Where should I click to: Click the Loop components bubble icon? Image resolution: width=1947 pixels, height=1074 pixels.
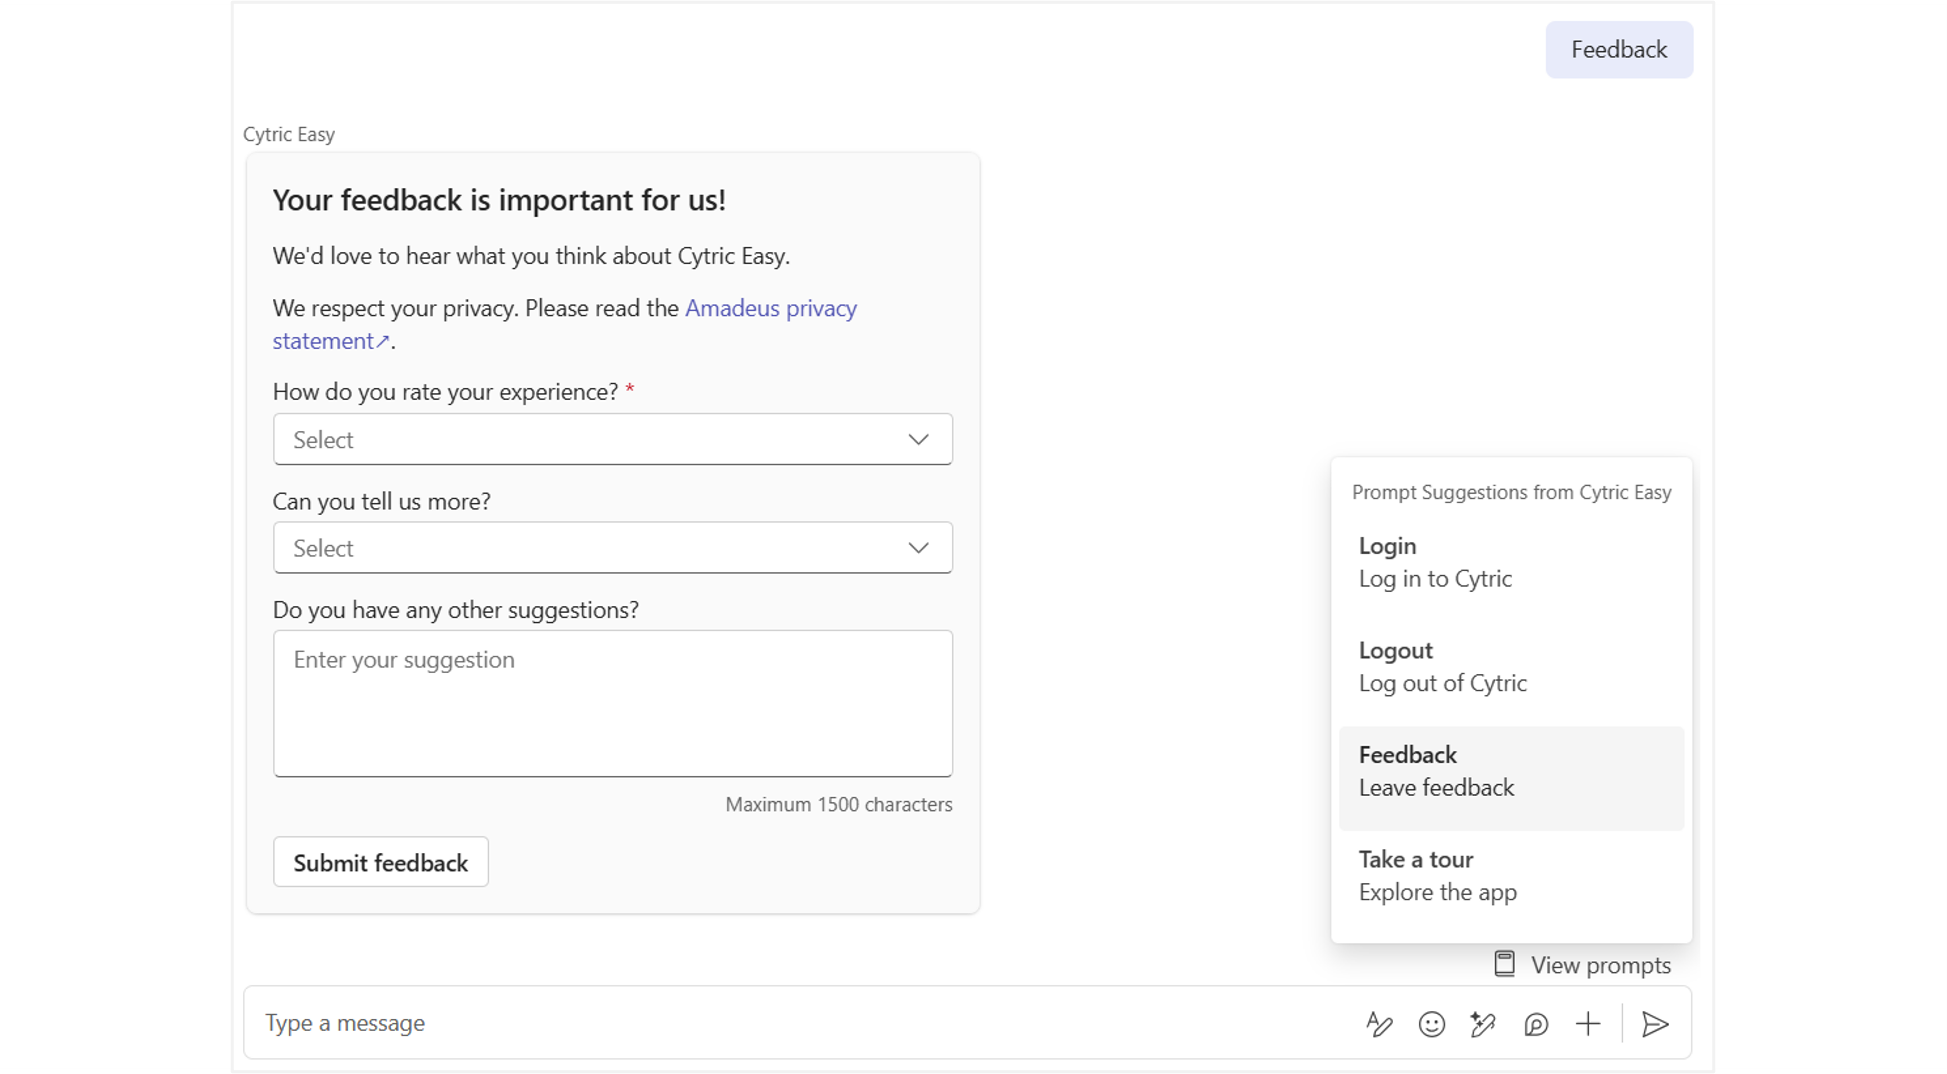coord(1536,1024)
